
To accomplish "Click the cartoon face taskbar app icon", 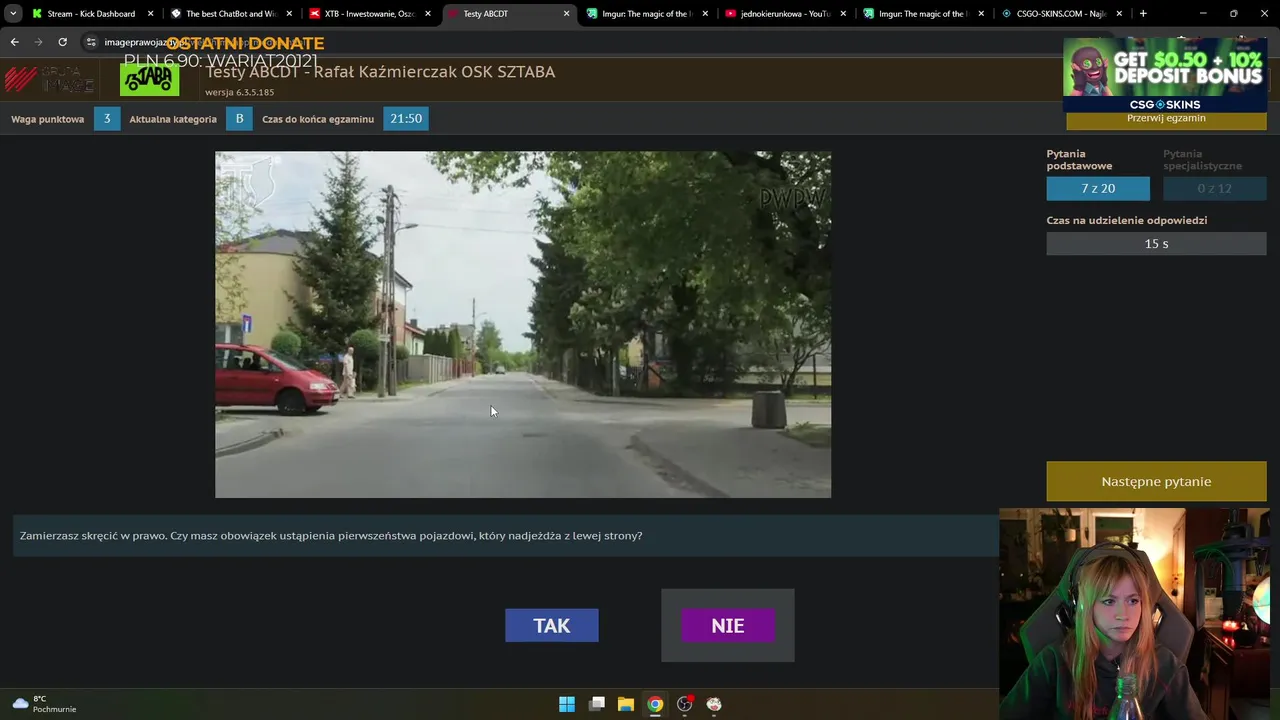I will (x=714, y=704).
